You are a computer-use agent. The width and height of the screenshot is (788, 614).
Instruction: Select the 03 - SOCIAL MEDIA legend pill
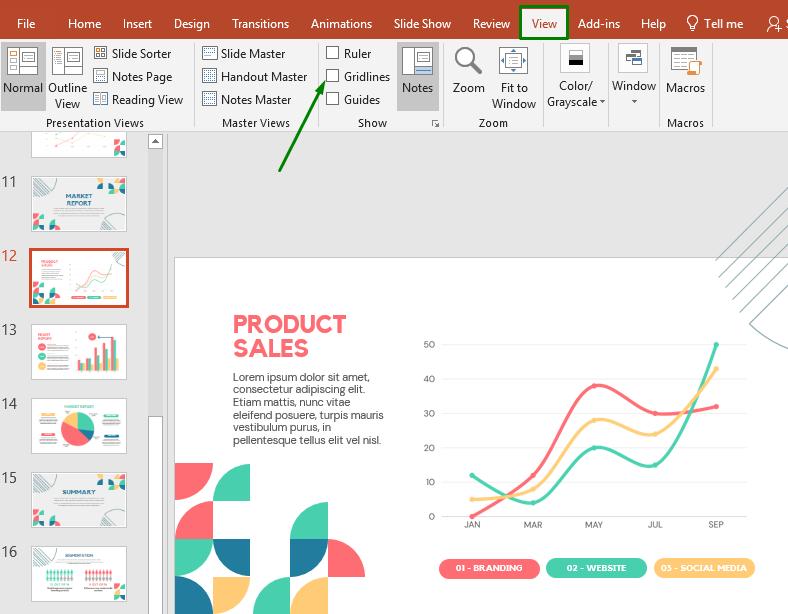point(704,568)
